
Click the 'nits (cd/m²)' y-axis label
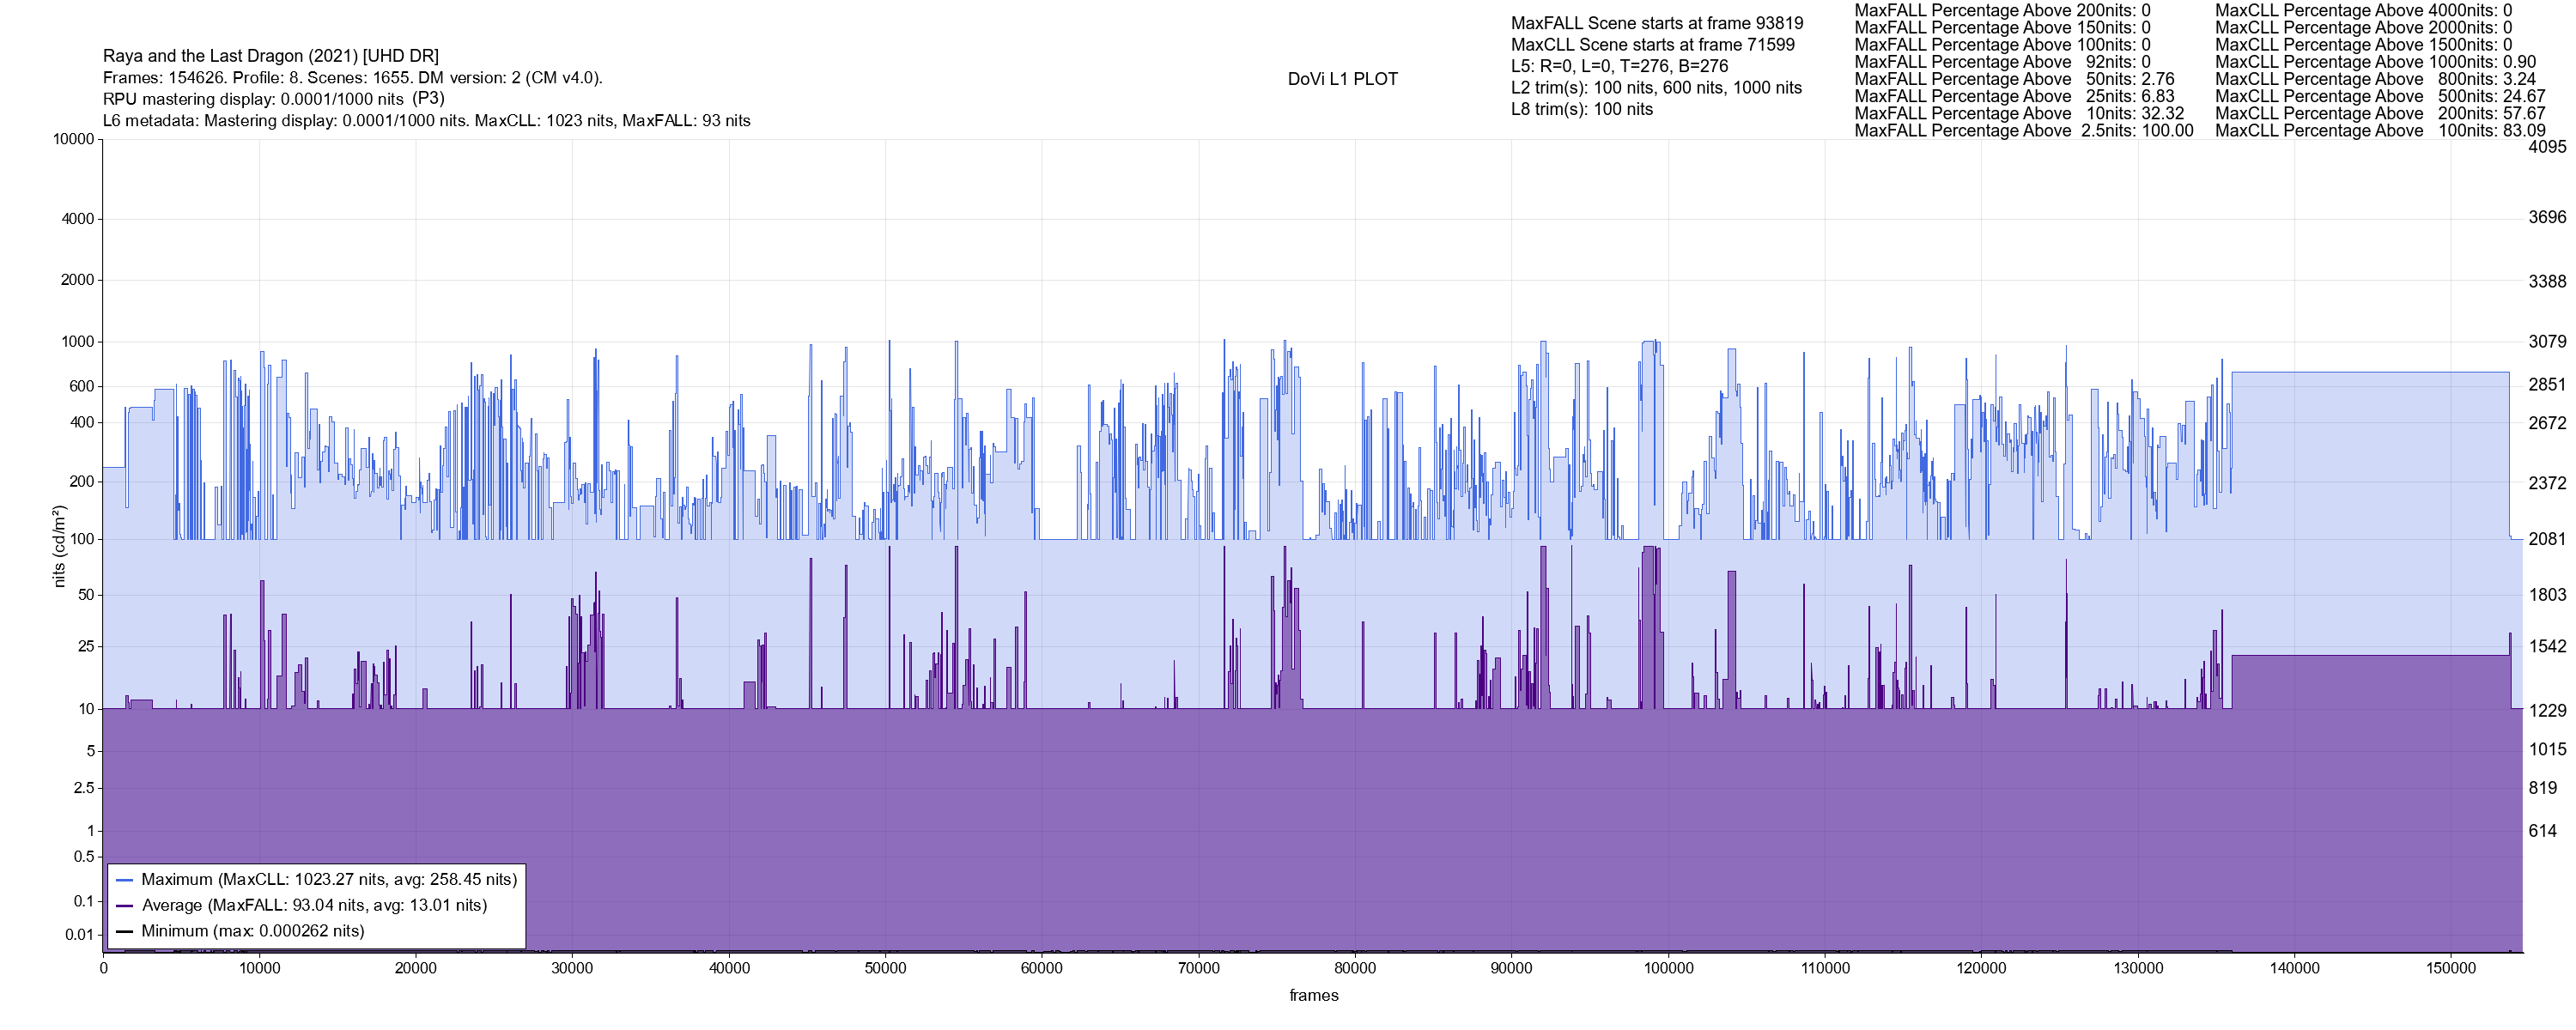[x=59, y=546]
